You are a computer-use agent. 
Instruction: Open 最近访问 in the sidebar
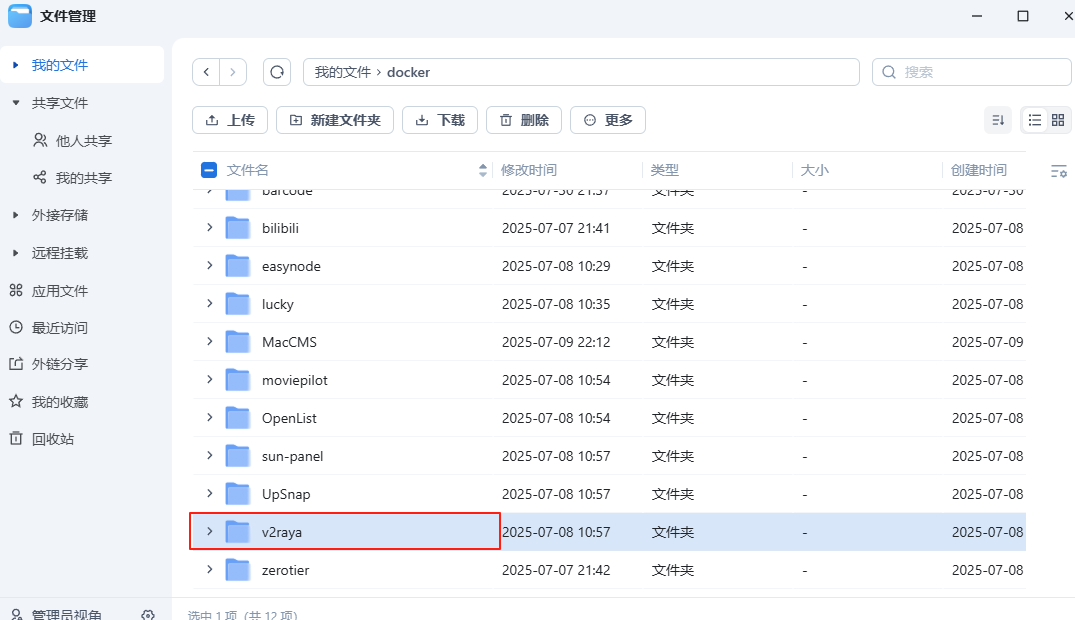tap(59, 328)
